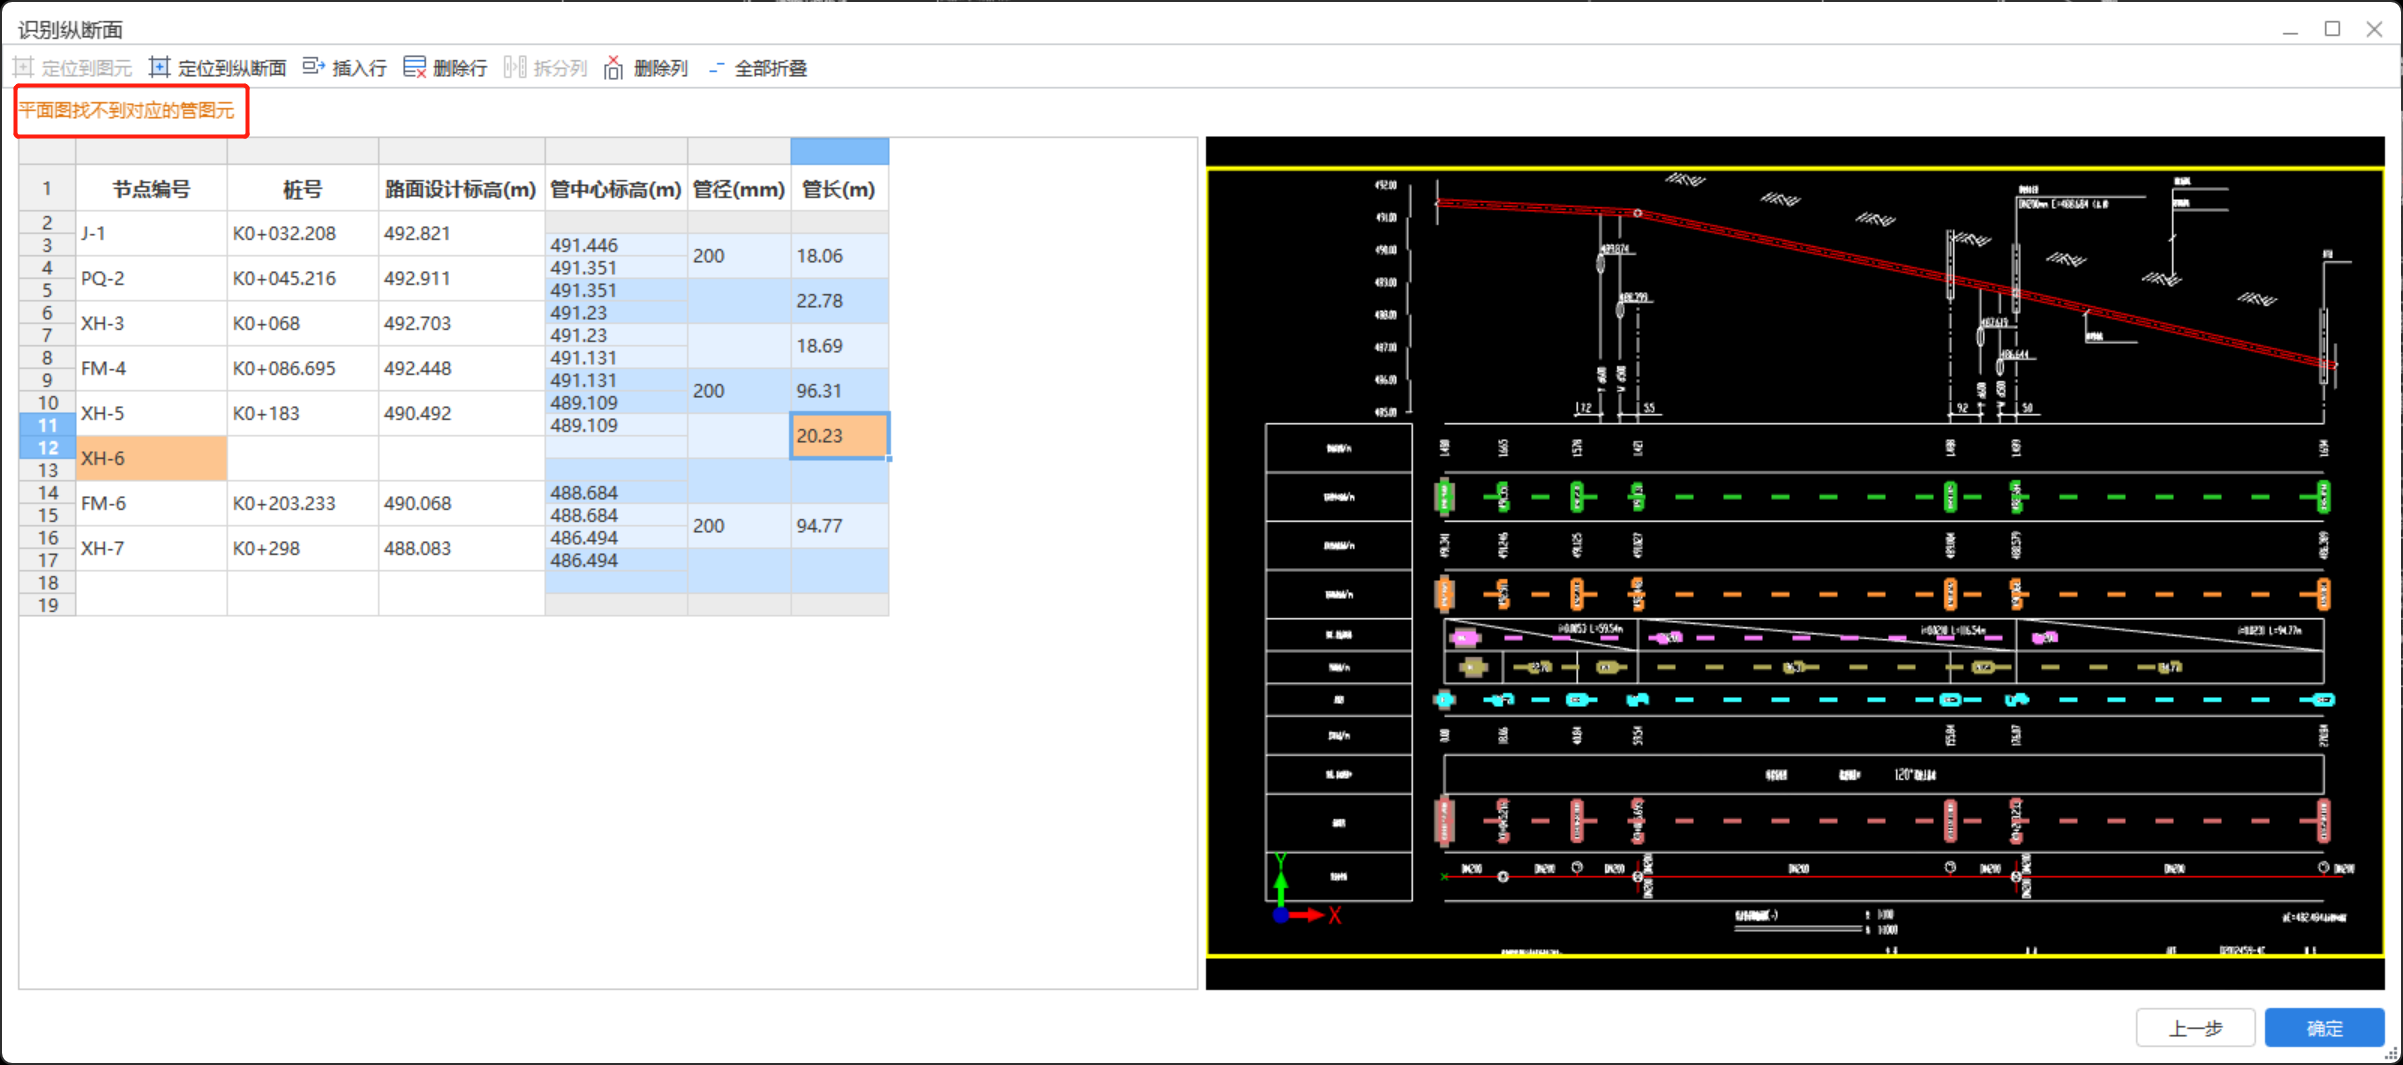This screenshot has height=1065, width=2403.
Task: Select pipe center elevation cell 491.446
Action: click(616, 245)
